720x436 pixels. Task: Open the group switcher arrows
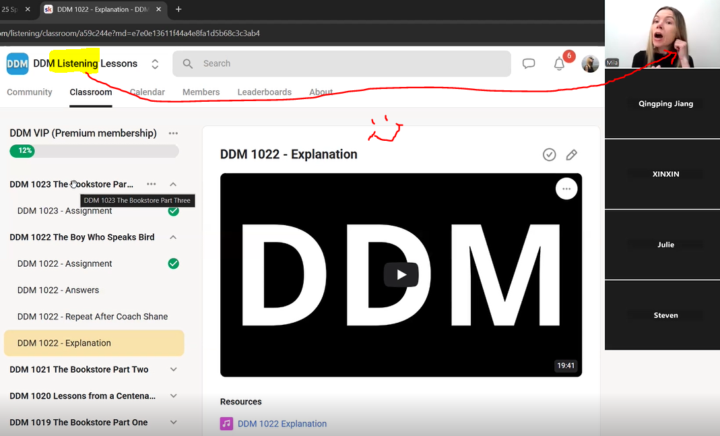coord(155,64)
